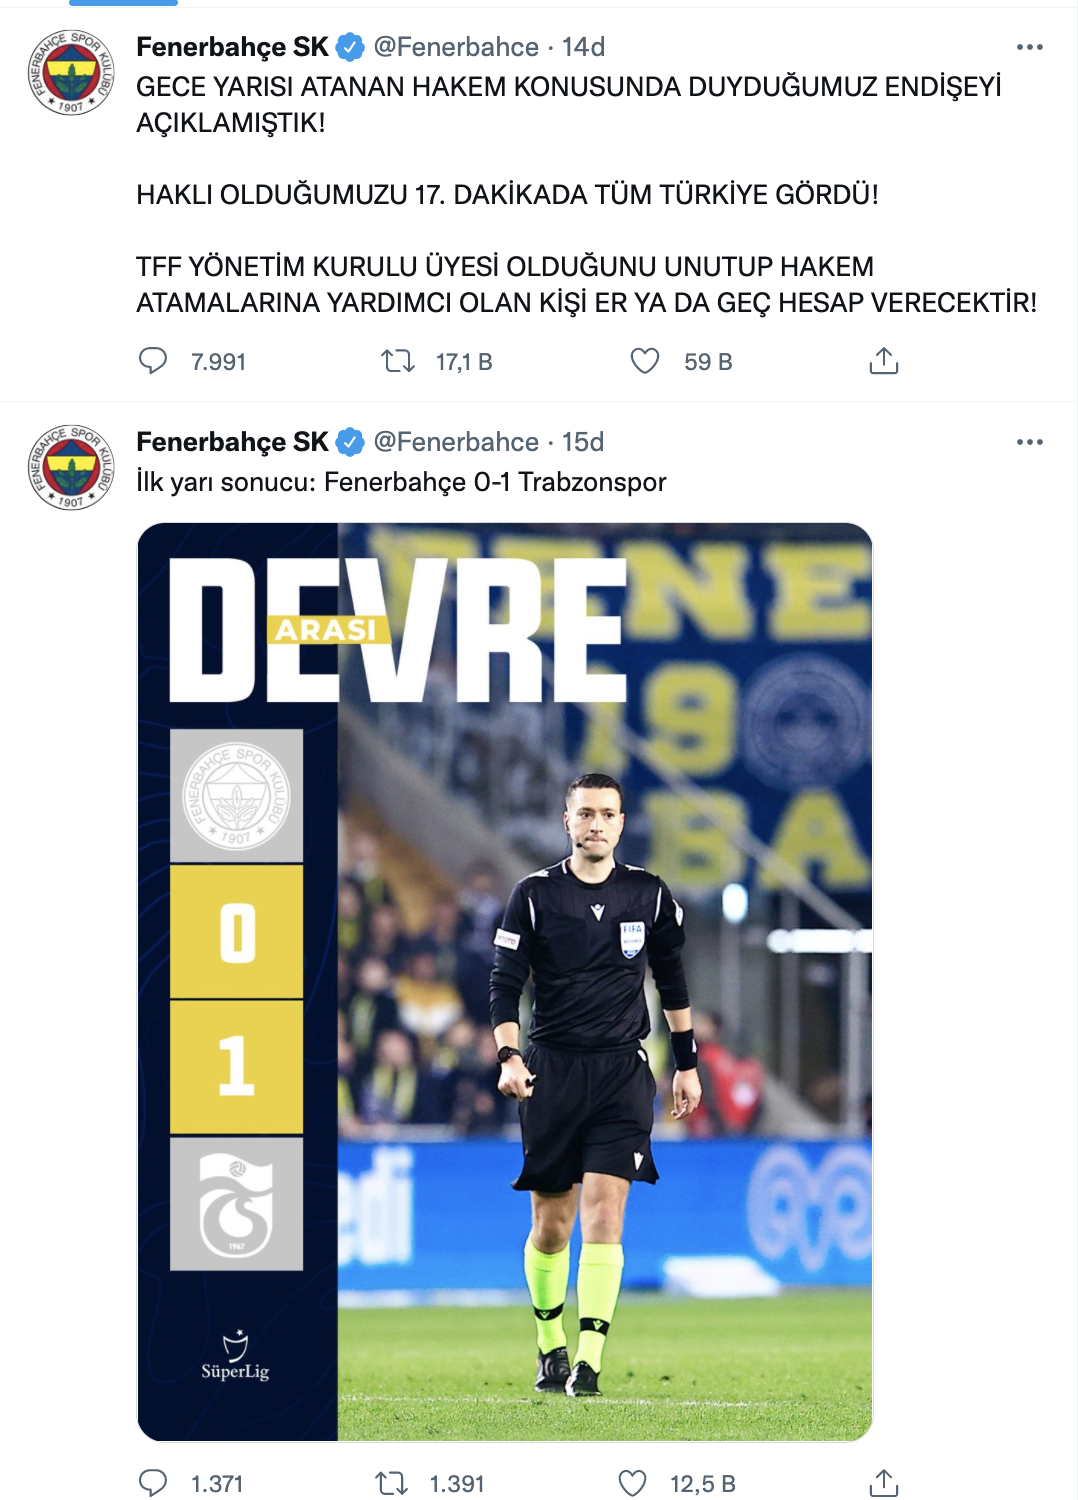Open the 14d timestamp link
Viewport: 1078px width, 1500px height.
tap(583, 47)
